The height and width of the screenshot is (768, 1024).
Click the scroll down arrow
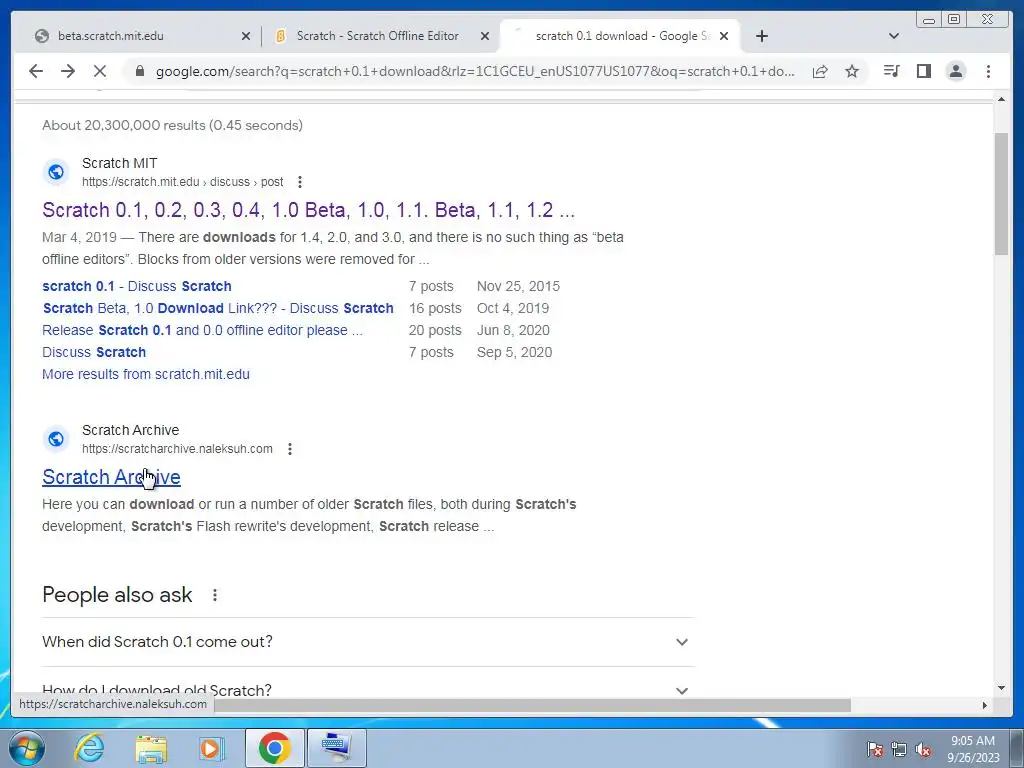pos(1001,688)
